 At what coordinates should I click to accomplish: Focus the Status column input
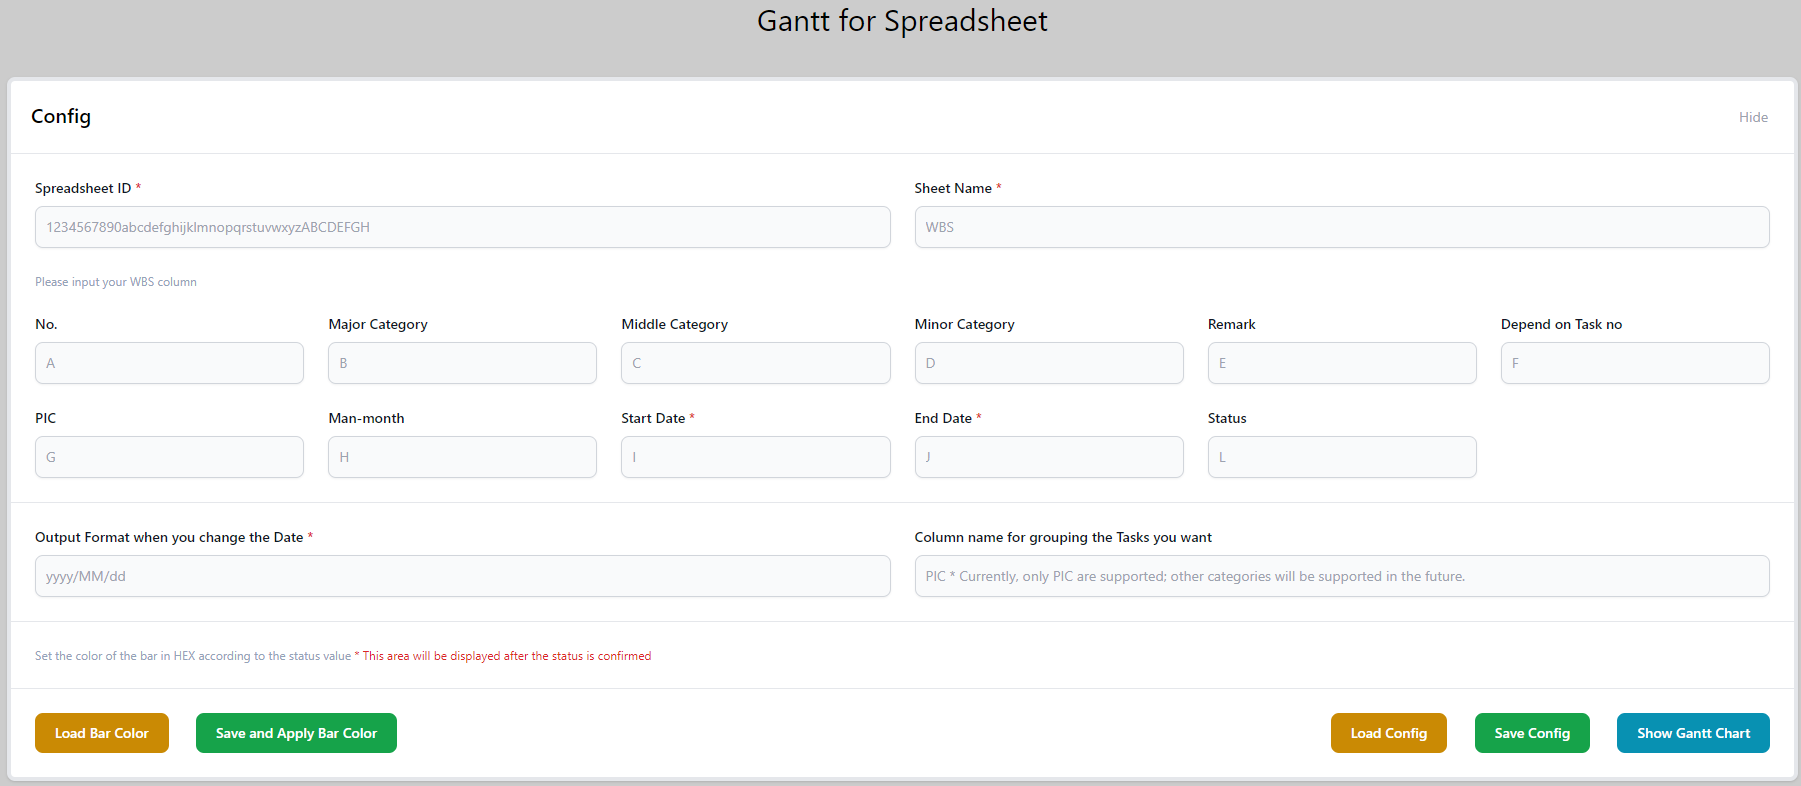pos(1341,457)
